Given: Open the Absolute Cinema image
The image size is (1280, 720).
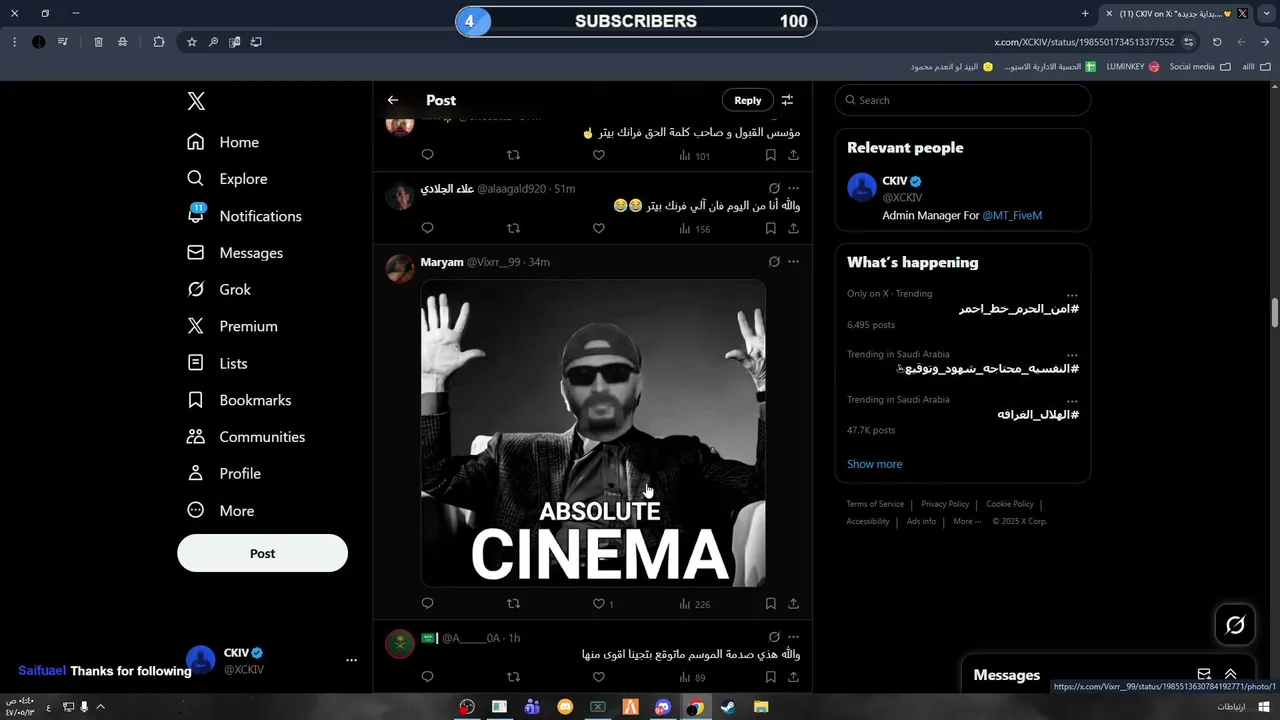Looking at the screenshot, I should (x=593, y=433).
